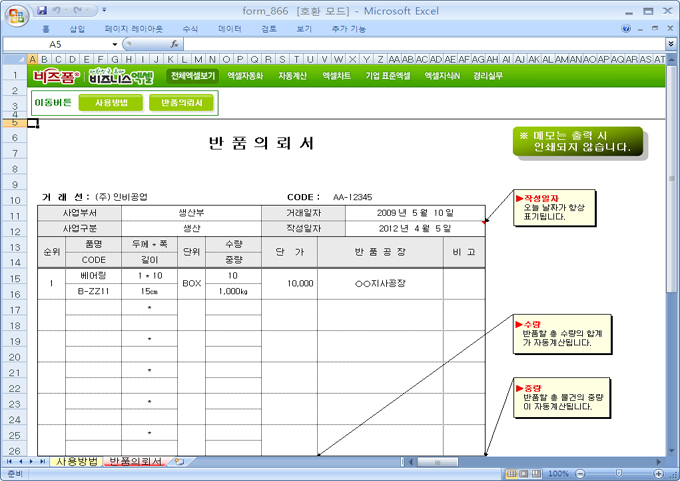This screenshot has width=680, height=481.
Task: Select the date cell 2012 년 4 월 5 일
Action: 415,229
